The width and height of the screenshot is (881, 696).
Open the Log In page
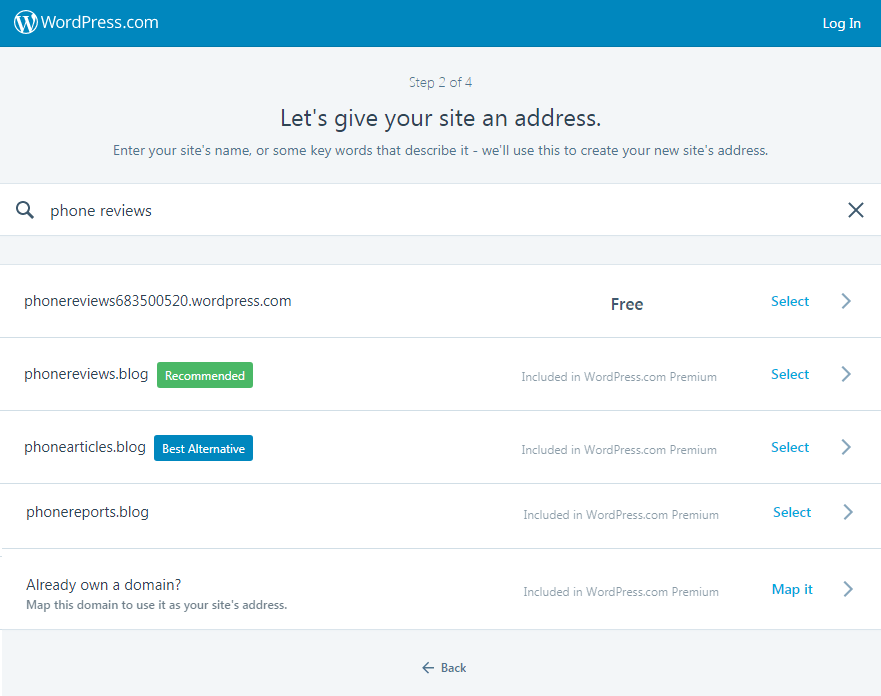click(841, 23)
